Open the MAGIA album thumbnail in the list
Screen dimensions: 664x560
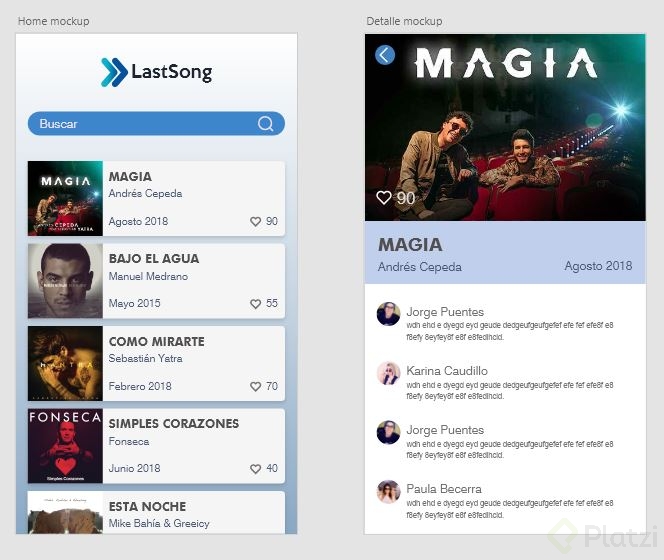click(65, 198)
